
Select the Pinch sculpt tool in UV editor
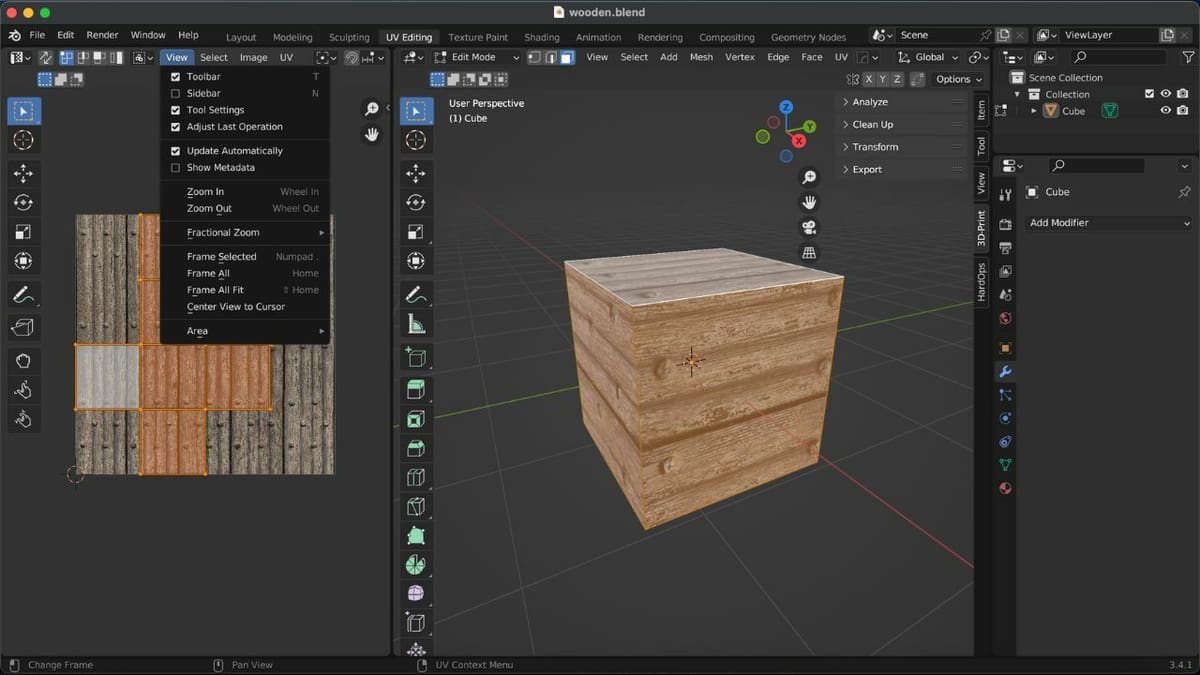23,419
